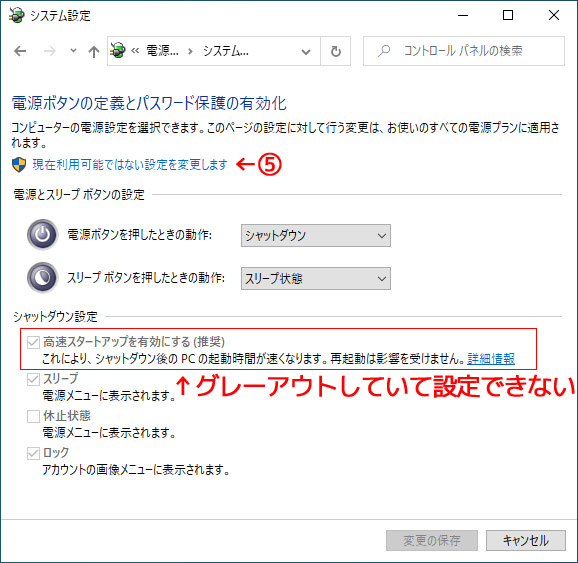Go up one folder level
This screenshot has width=578, height=563.
[94, 51]
